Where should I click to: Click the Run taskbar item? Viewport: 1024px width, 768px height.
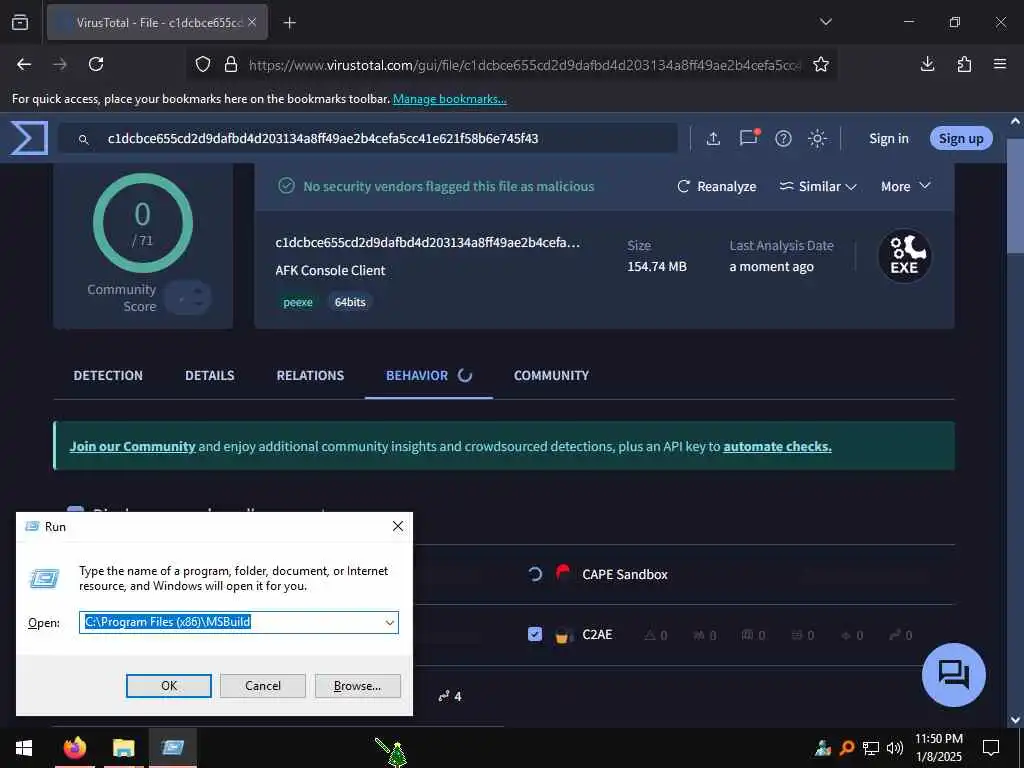tap(172, 748)
